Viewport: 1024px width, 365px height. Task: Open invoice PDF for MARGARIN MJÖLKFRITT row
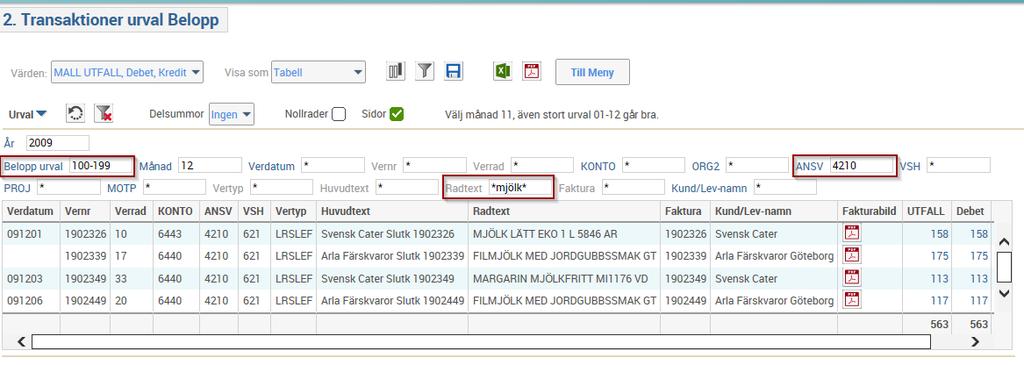pos(852,278)
